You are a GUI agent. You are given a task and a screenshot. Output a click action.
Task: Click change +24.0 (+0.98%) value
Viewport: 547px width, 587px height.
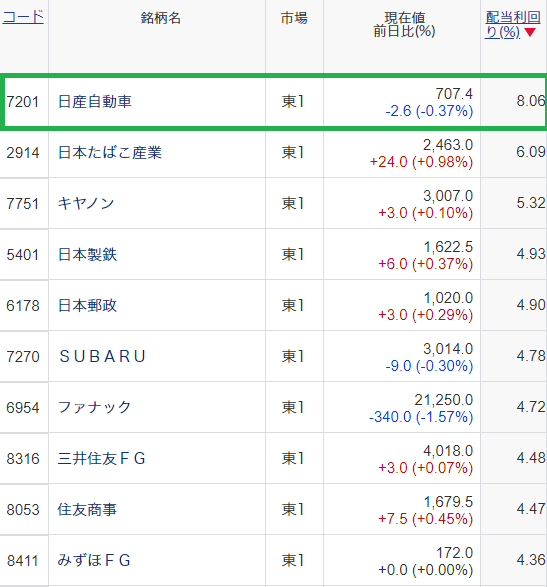pos(421,162)
